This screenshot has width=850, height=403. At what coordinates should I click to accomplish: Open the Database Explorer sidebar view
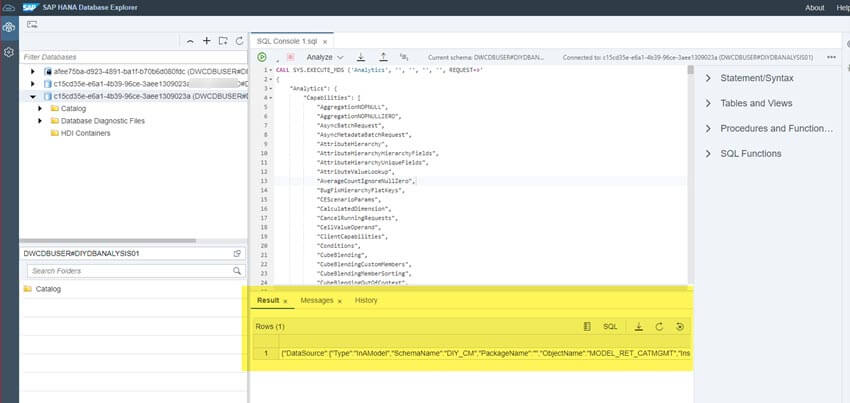coord(9,27)
